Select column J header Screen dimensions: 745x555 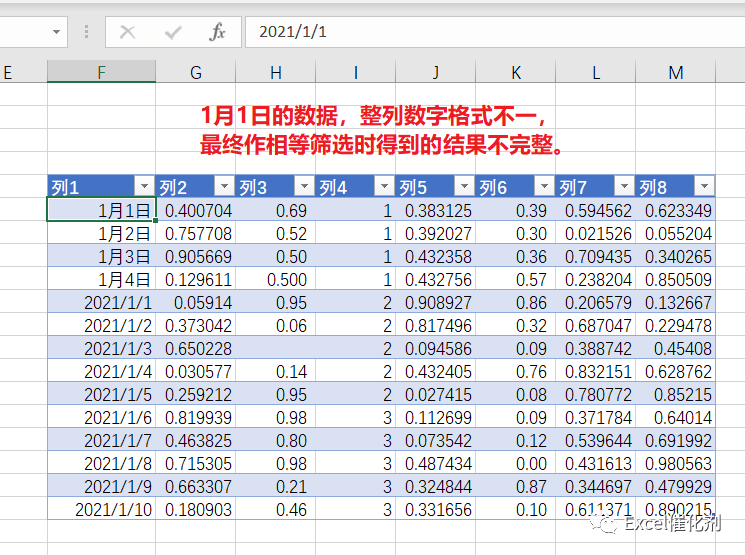[x=436, y=72]
